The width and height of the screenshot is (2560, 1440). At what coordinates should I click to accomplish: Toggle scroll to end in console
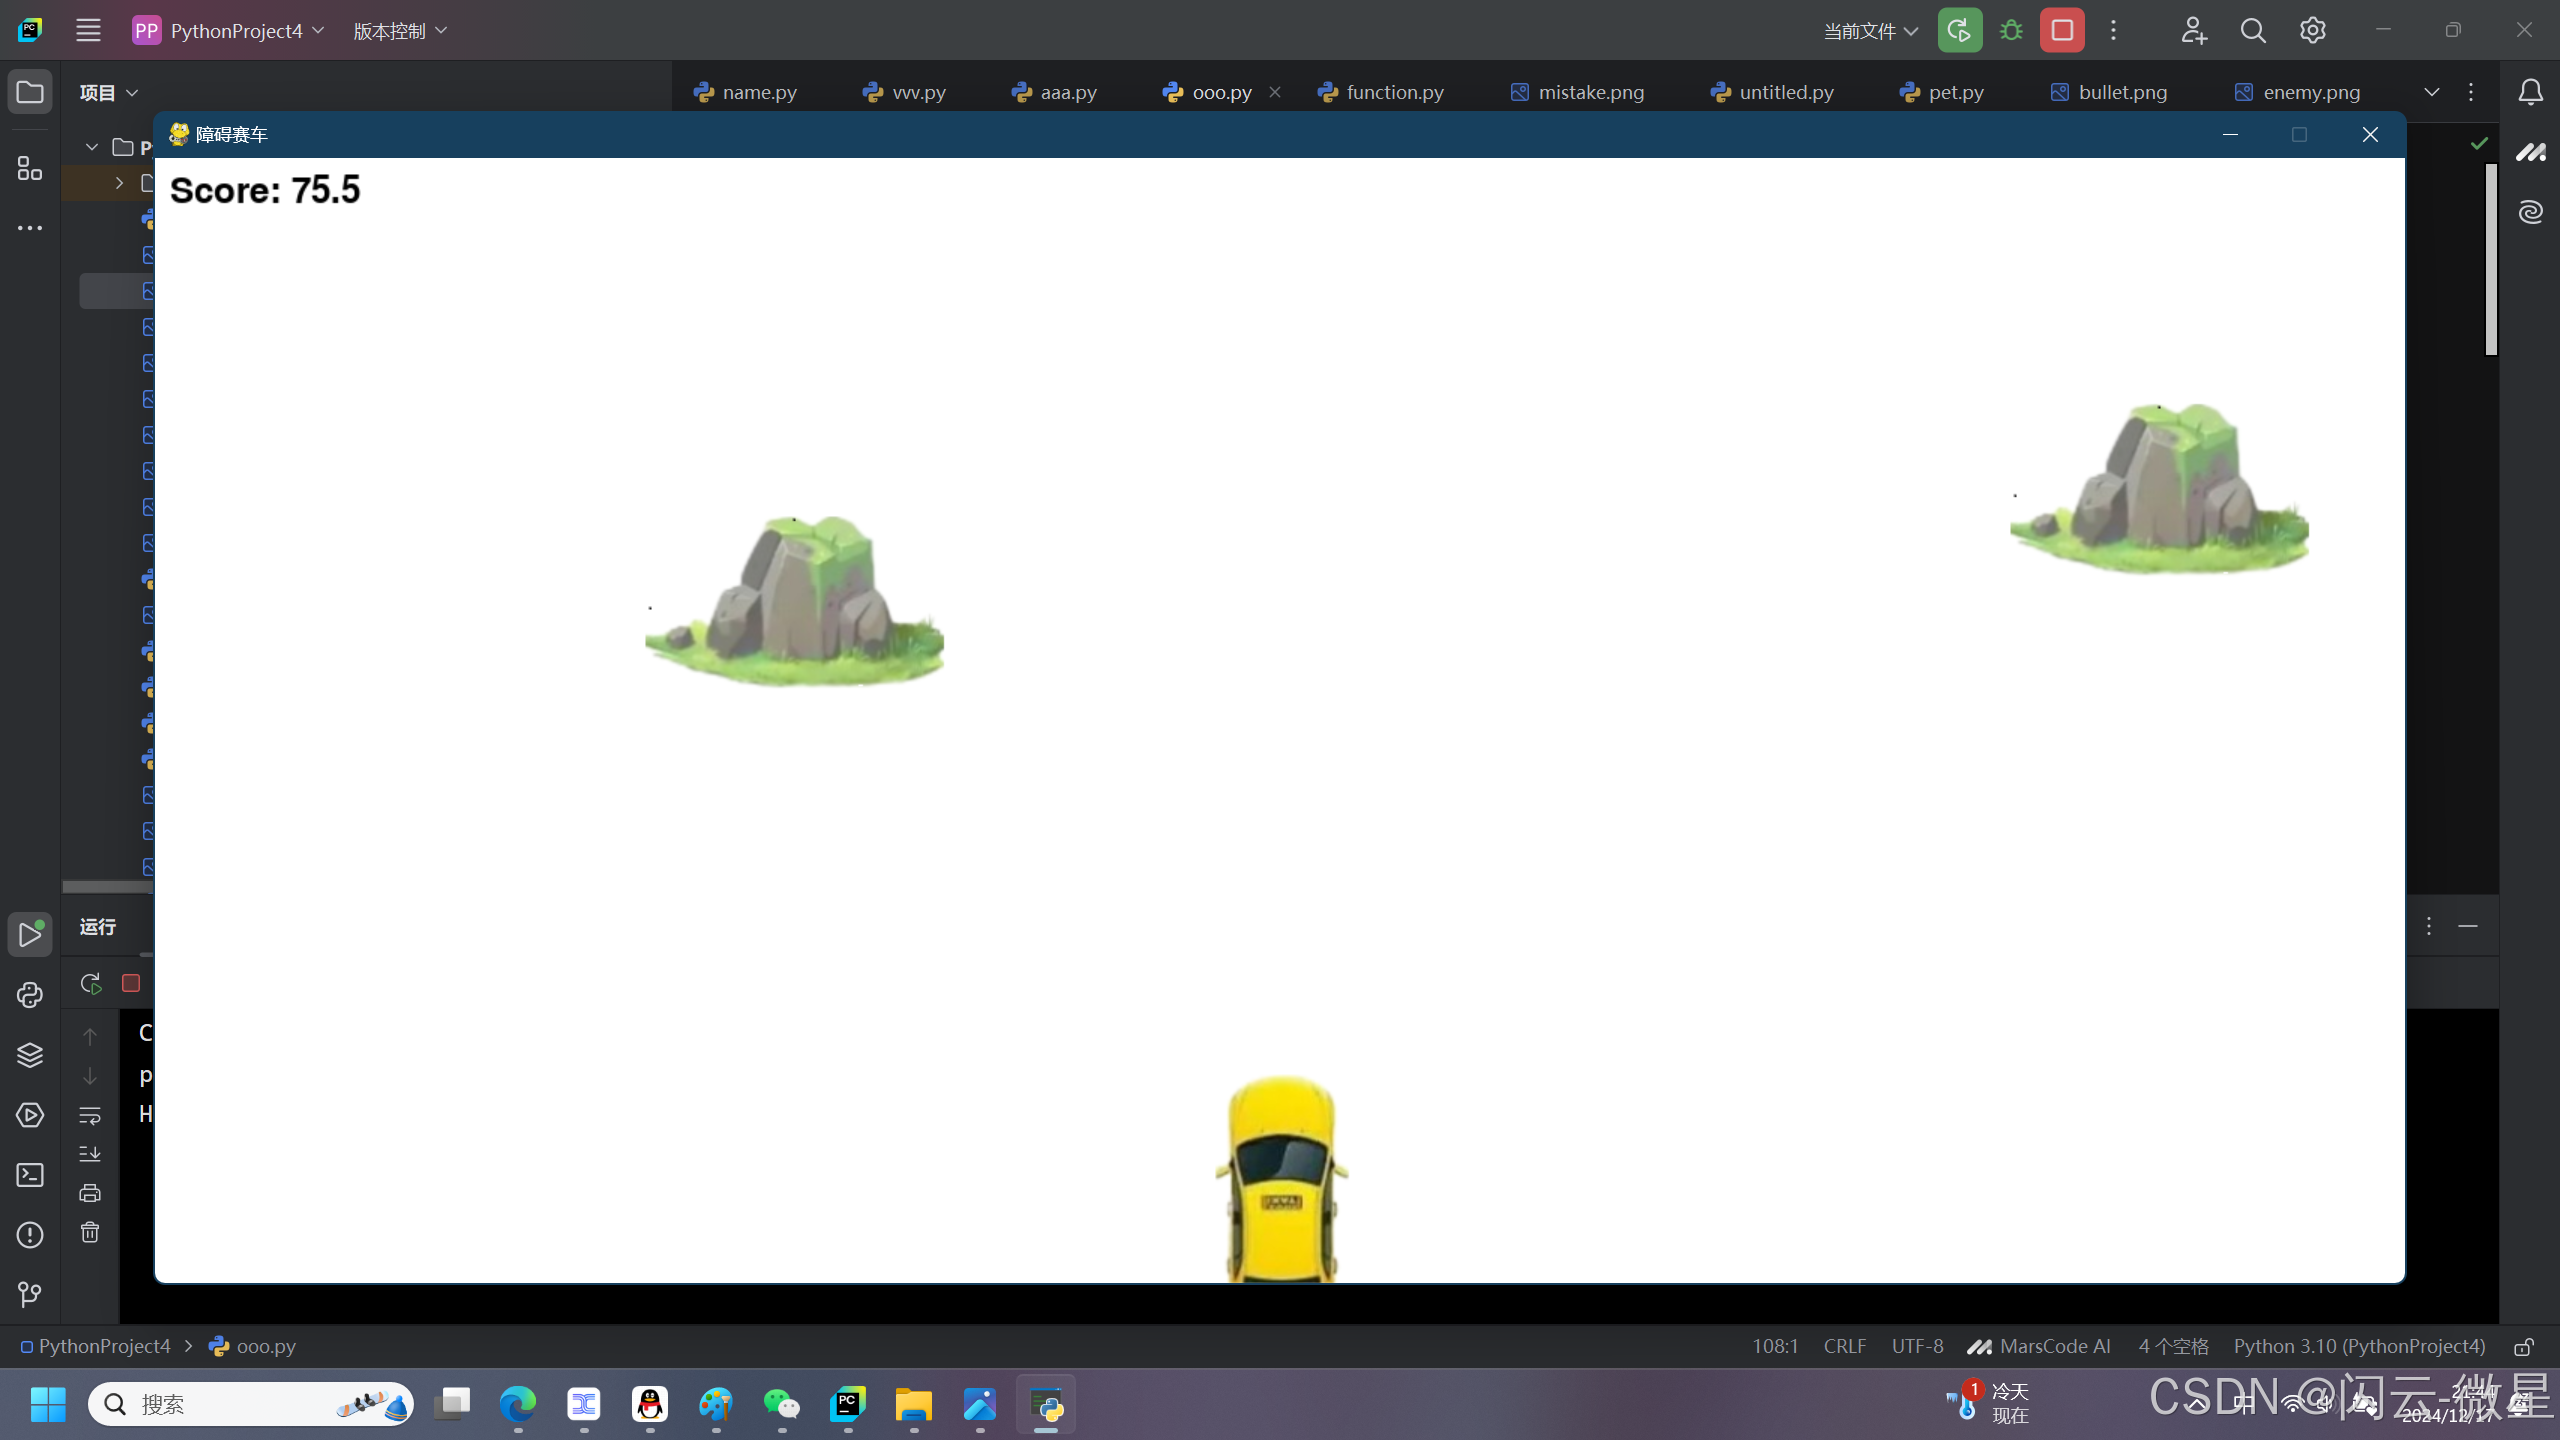click(x=90, y=1154)
